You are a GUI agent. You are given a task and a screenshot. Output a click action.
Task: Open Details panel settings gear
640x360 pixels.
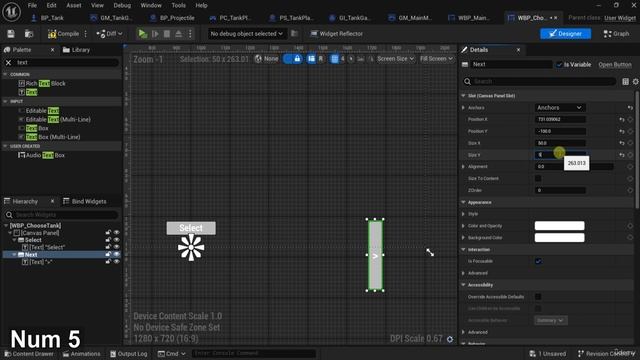636,82
